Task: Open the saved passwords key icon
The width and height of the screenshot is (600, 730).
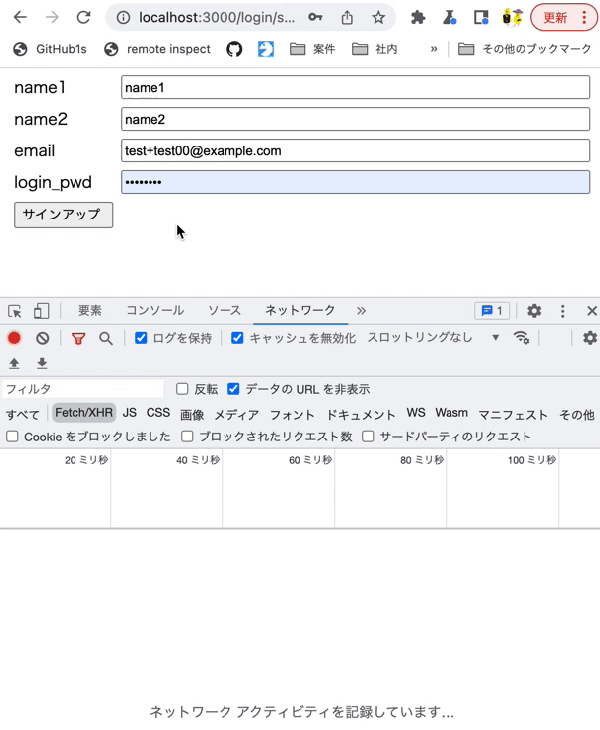Action: coord(315,18)
